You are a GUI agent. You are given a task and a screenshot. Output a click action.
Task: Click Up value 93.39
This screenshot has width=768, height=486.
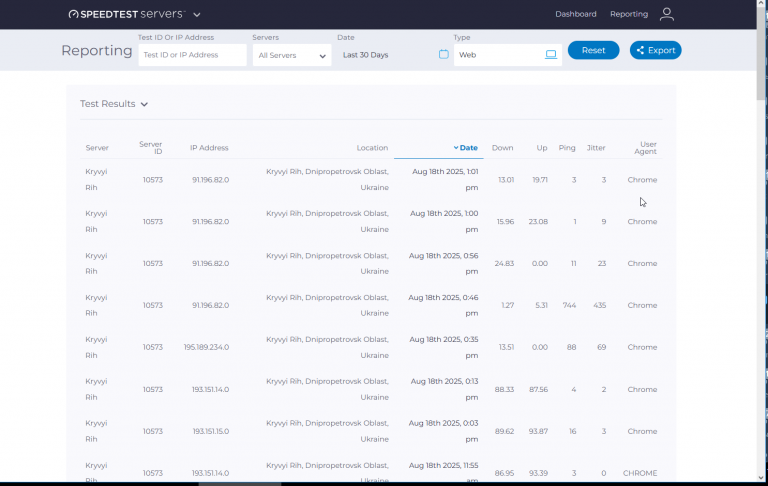(x=538, y=473)
